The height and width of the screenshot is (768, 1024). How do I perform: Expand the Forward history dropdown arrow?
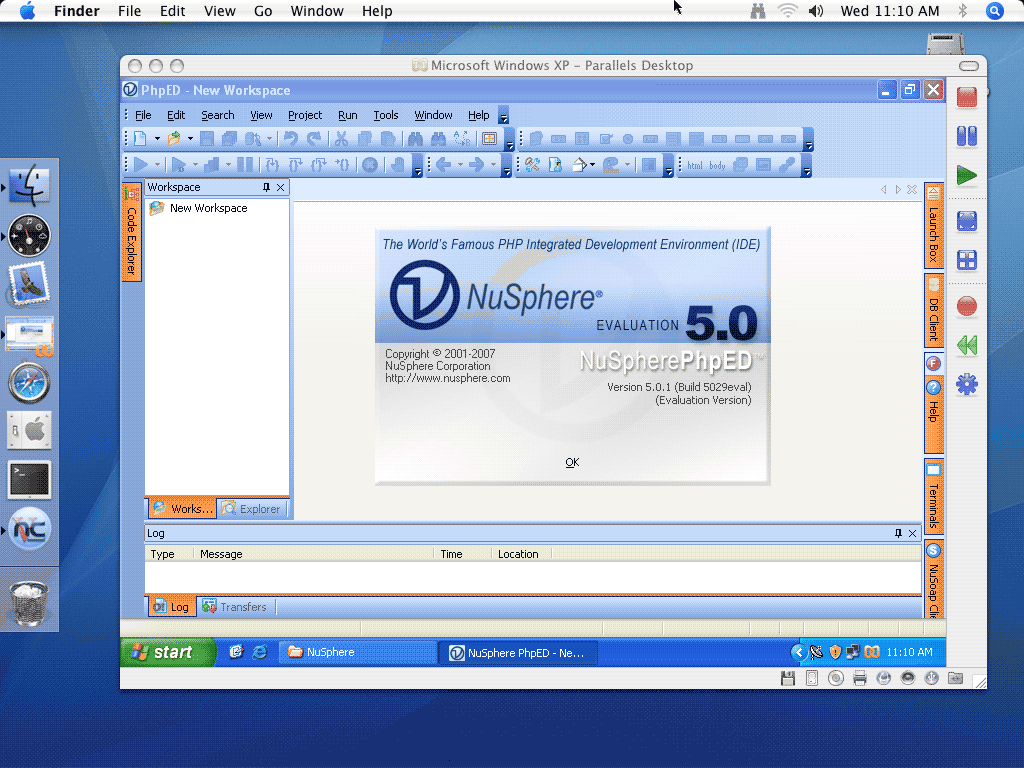(x=493, y=165)
